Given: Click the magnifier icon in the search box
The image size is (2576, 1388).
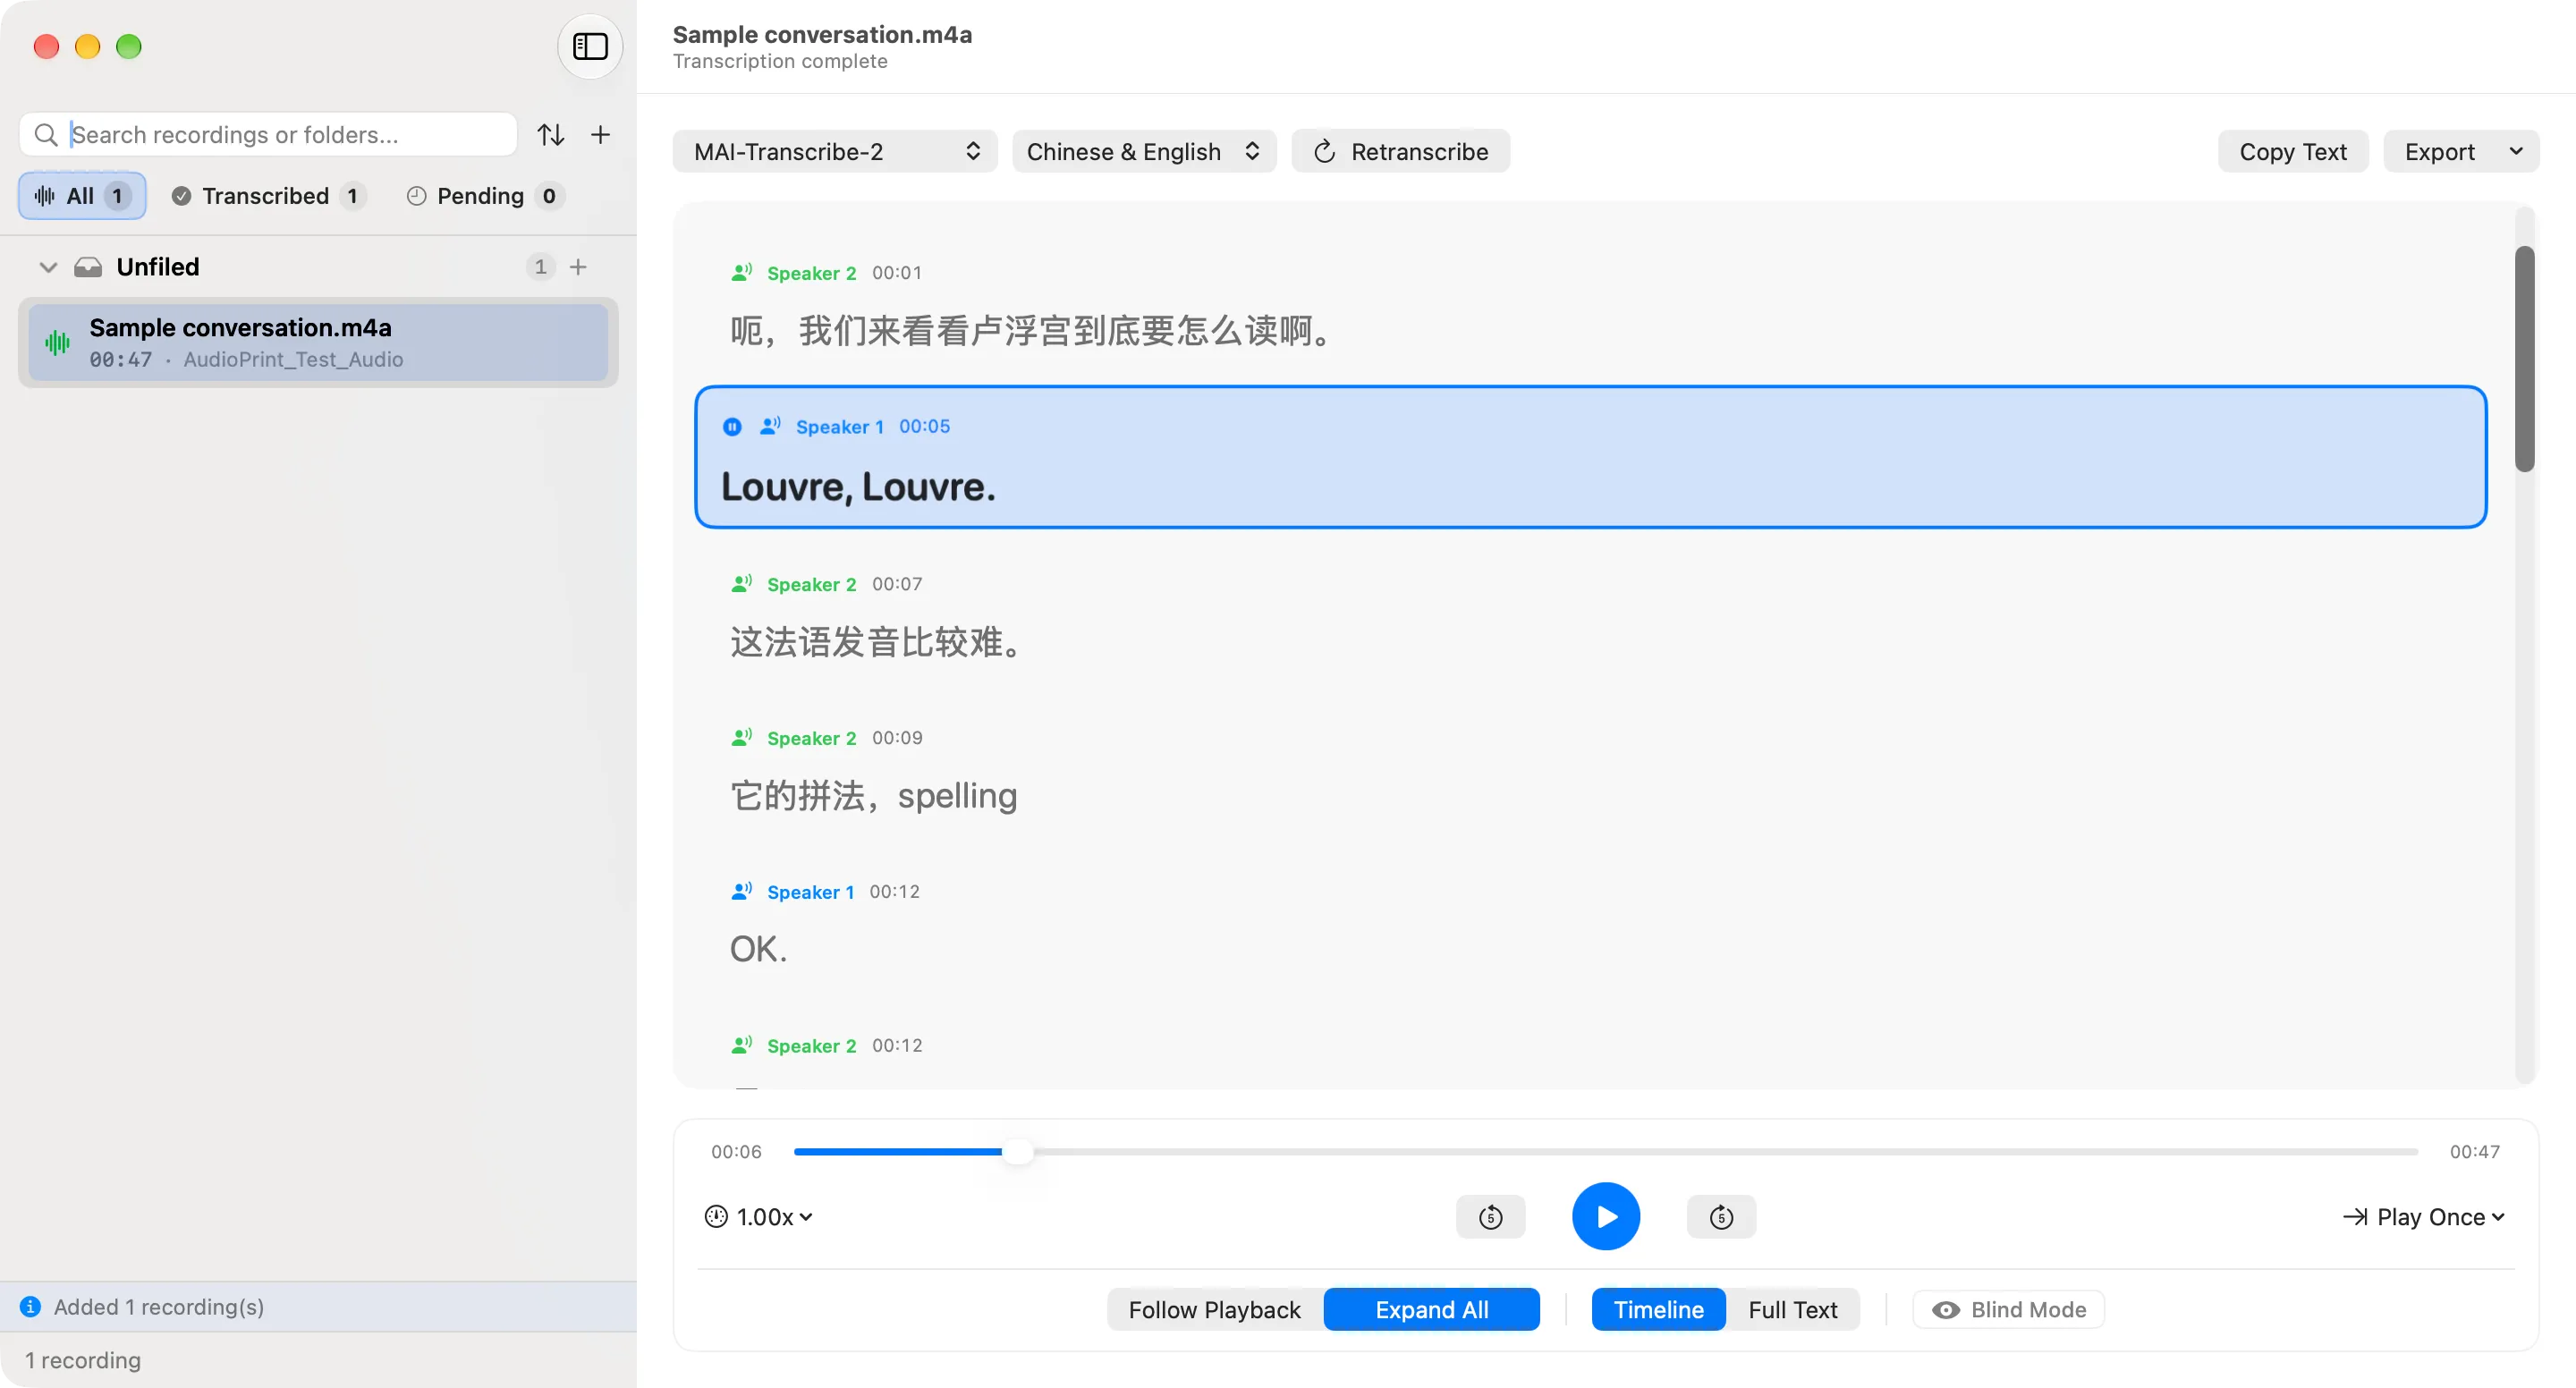Looking at the screenshot, I should tap(46, 134).
